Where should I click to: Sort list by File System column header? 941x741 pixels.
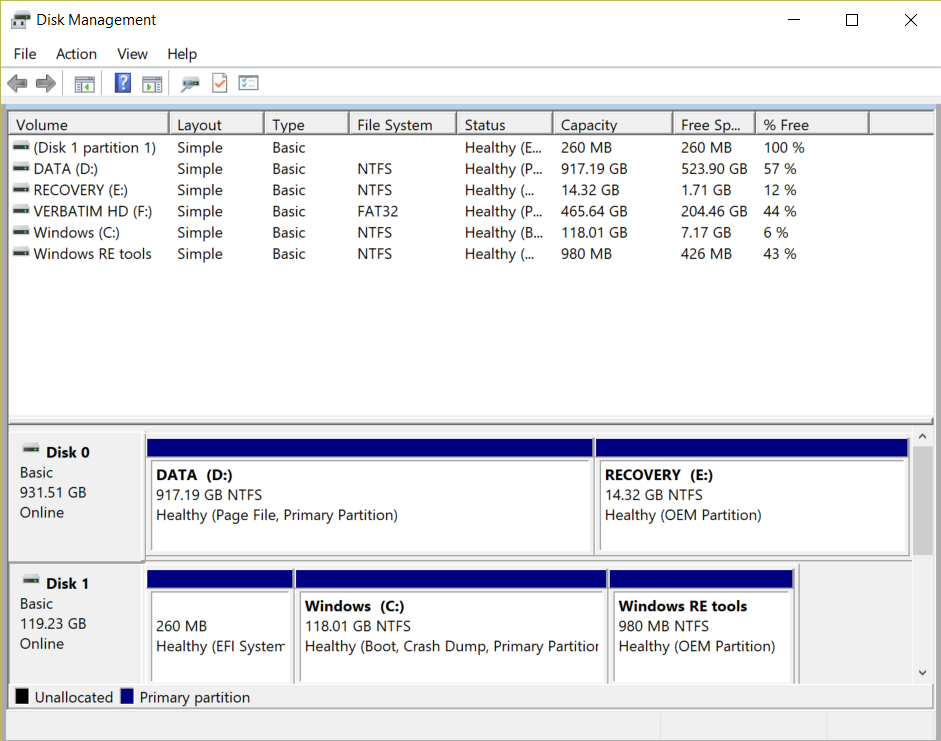click(x=395, y=125)
